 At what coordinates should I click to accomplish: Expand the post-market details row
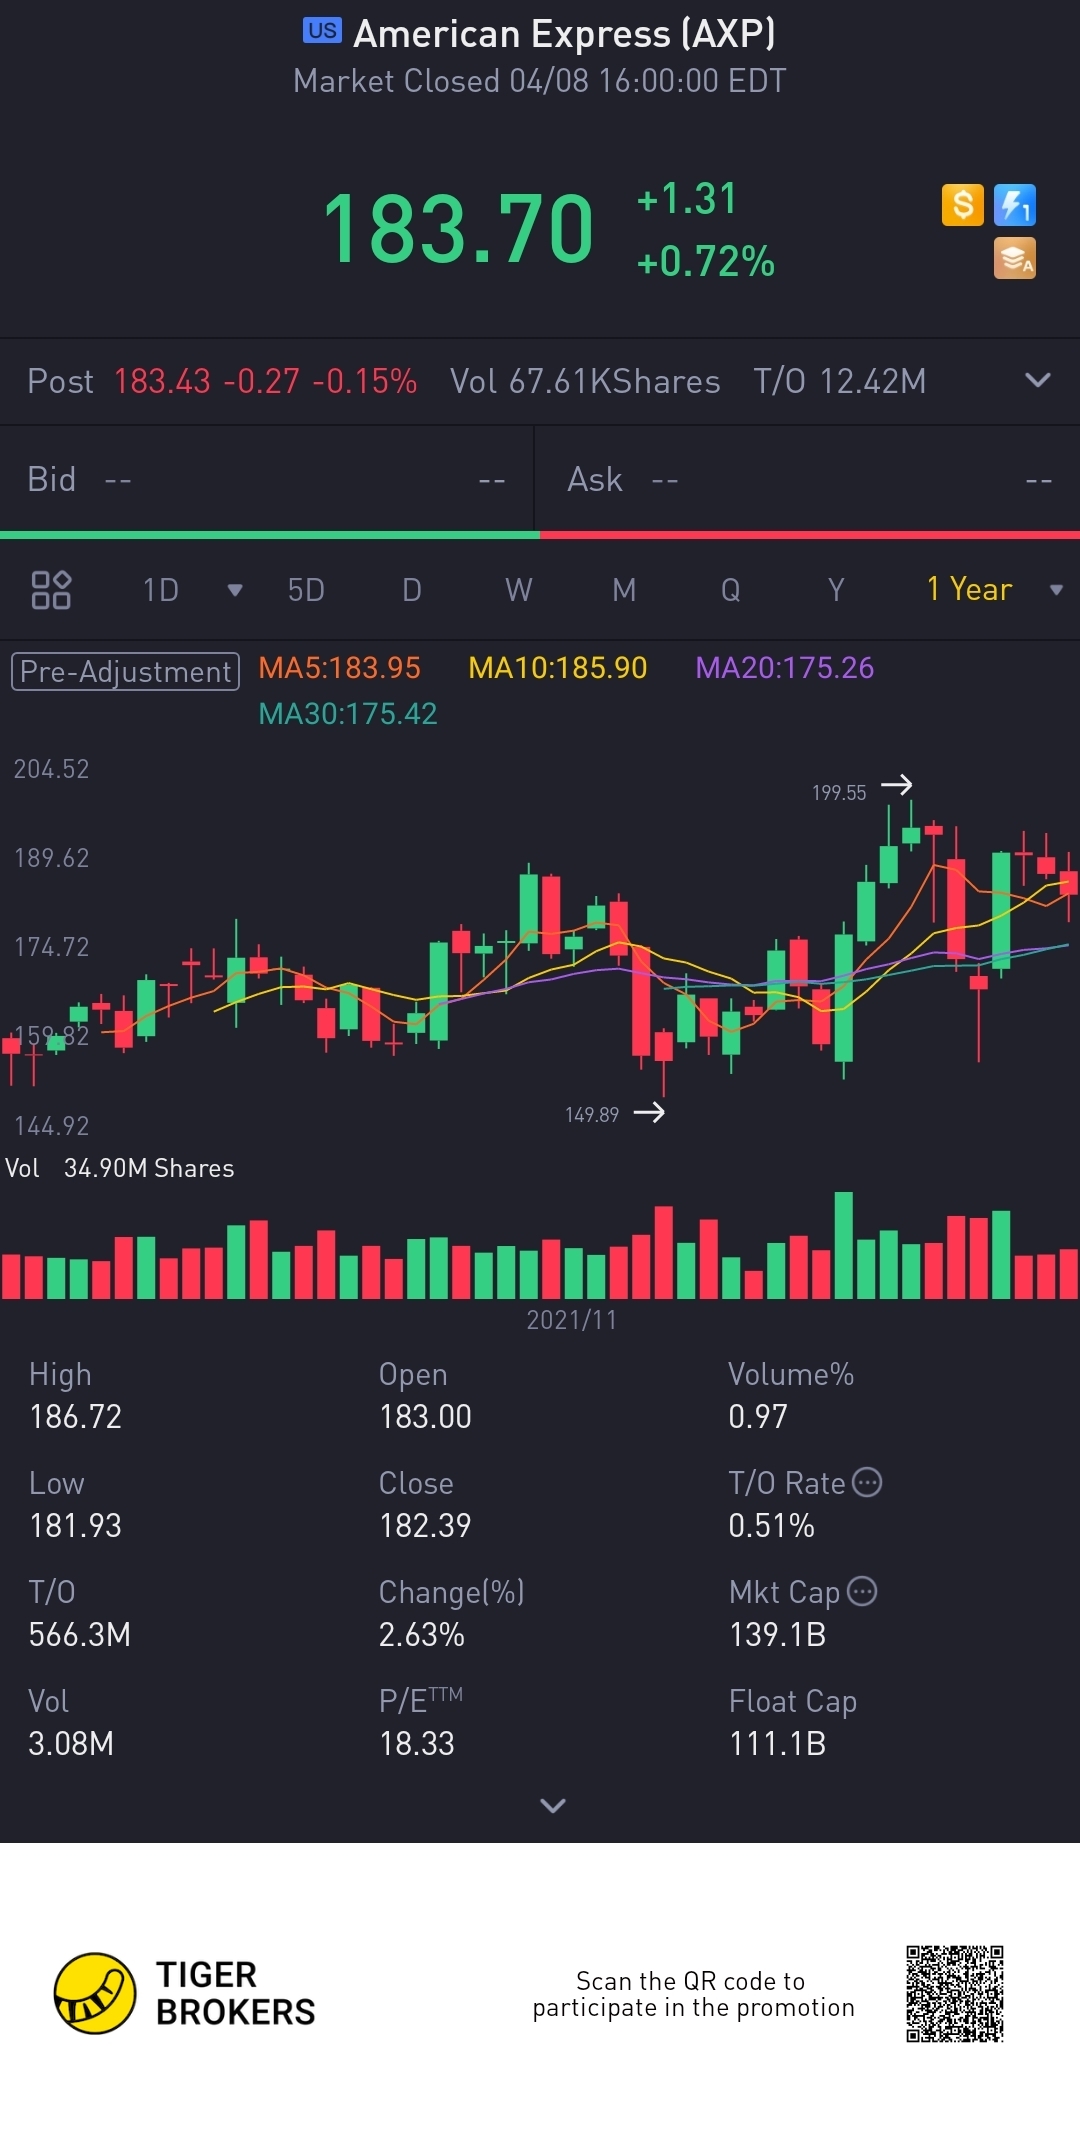click(1038, 380)
